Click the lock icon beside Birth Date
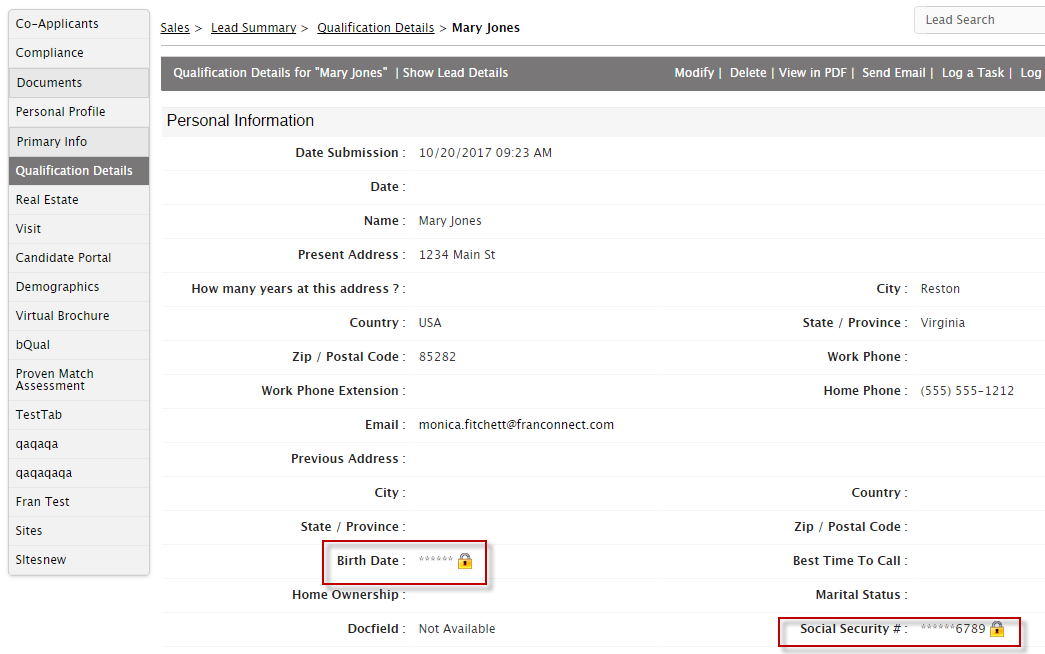Viewport: 1045px width, 654px height. pyautogui.click(x=465, y=561)
